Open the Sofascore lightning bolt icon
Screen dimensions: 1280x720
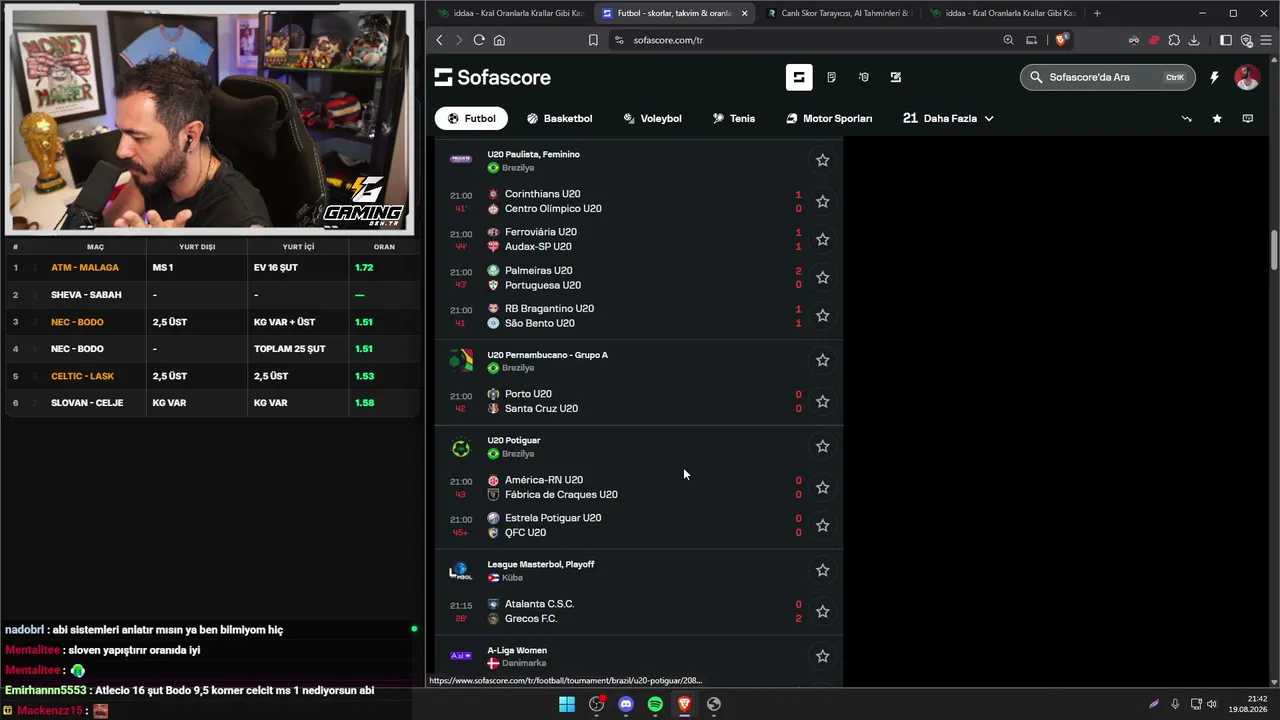[1214, 77]
